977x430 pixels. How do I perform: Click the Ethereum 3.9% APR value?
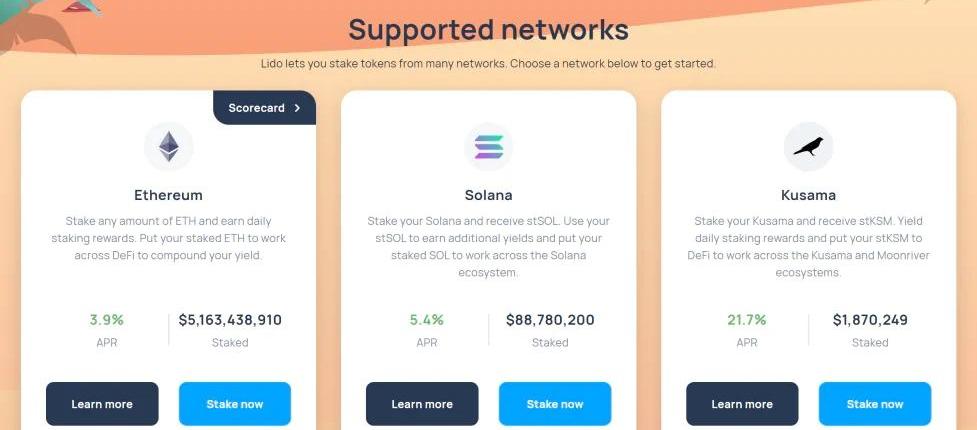[x=106, y=320]
